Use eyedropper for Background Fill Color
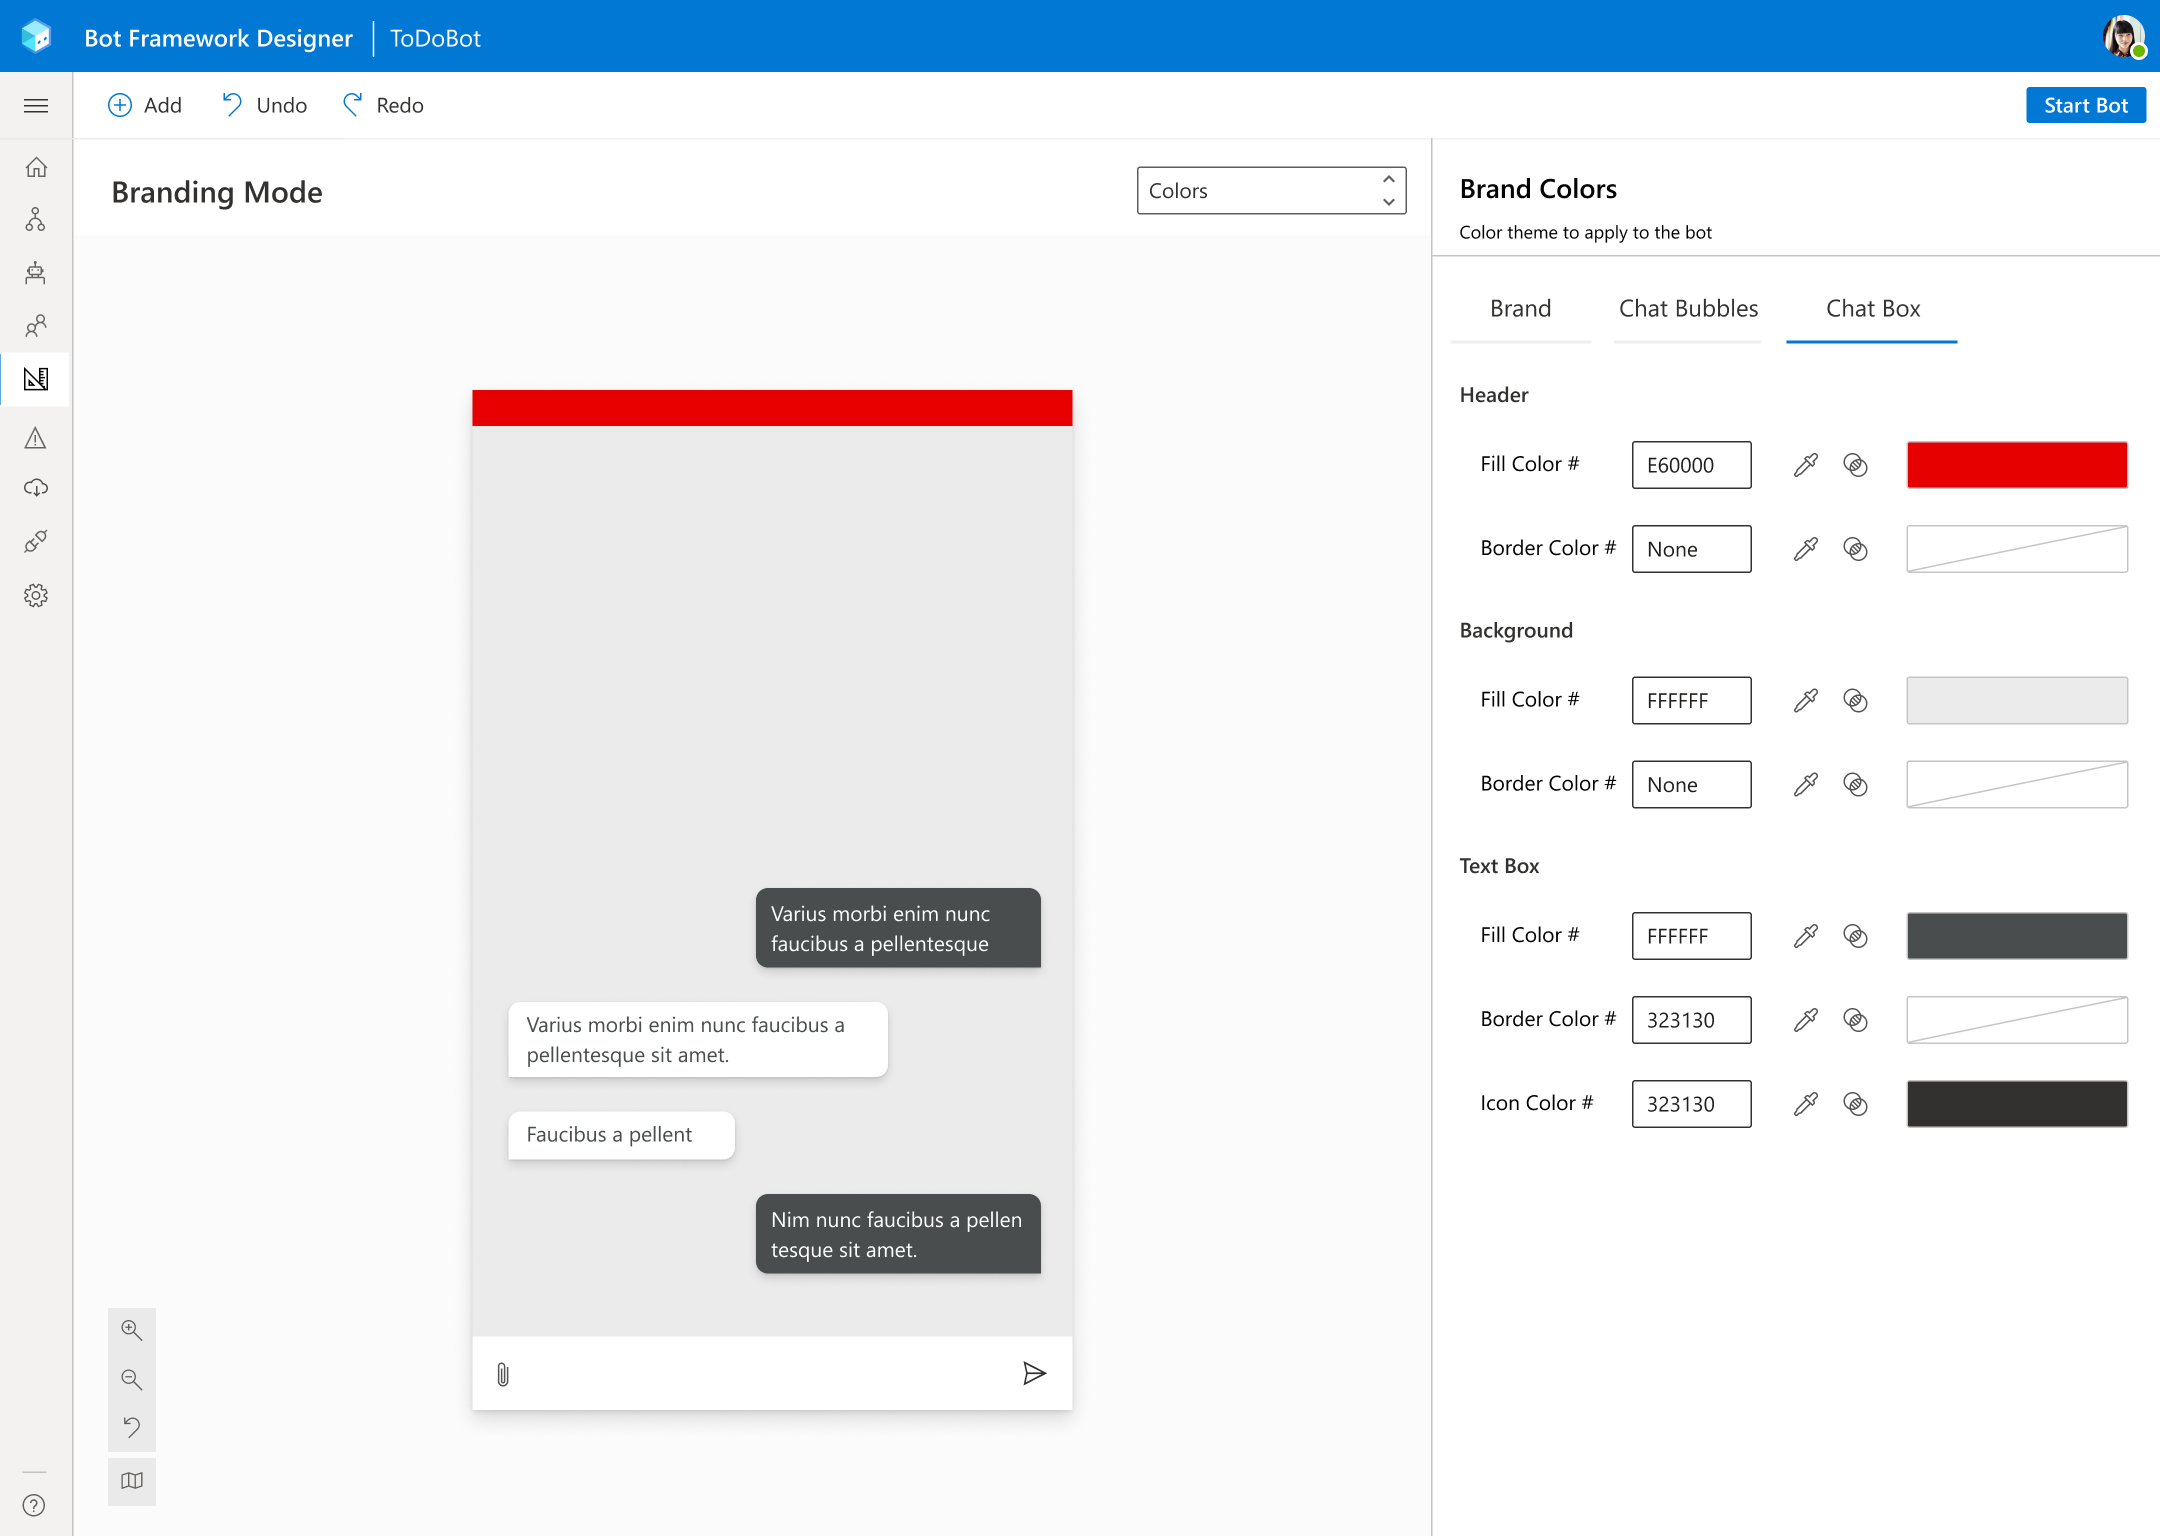 tap(1806, 701)
